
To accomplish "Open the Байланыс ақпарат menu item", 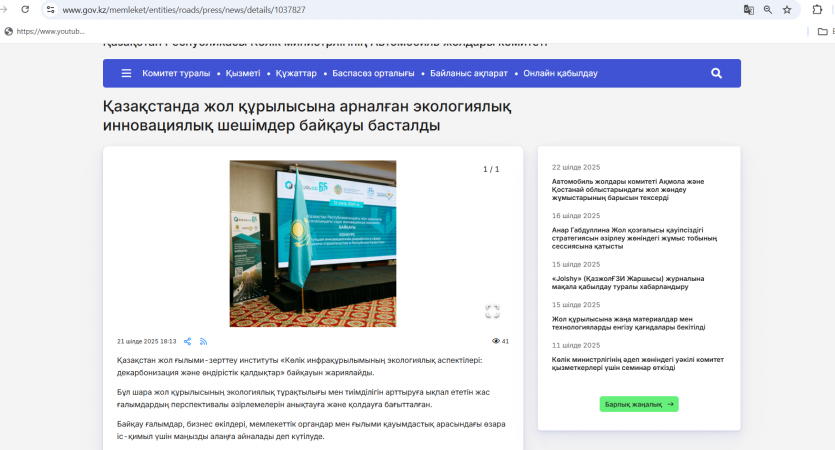I will [x=469, y=73].
